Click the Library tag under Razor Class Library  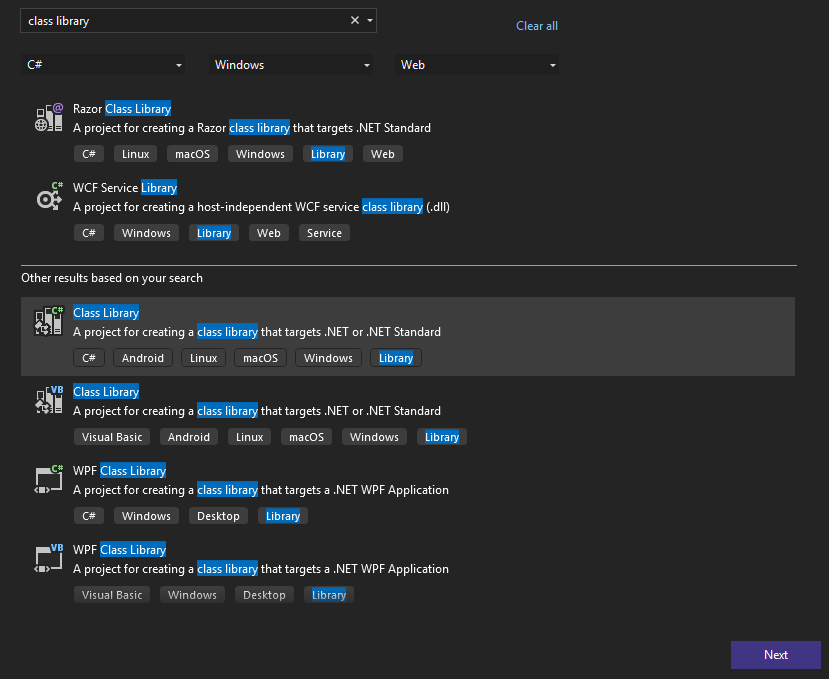[328, 154]
